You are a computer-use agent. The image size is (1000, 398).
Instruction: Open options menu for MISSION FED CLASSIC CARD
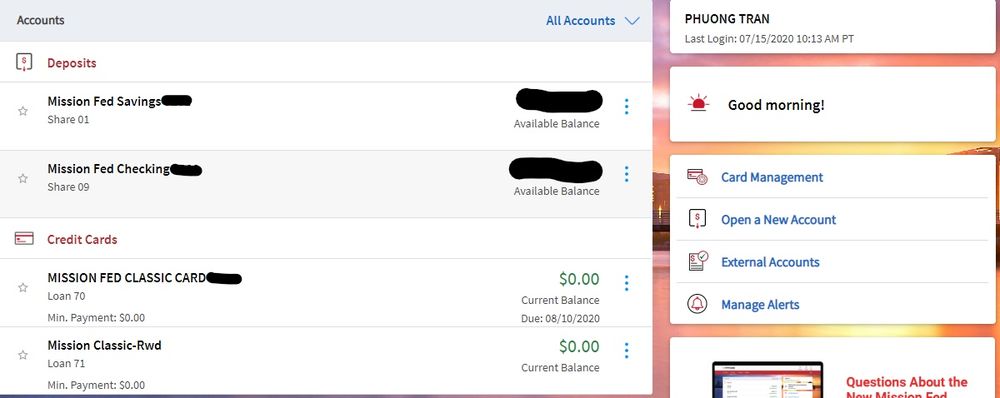[626, 283]
